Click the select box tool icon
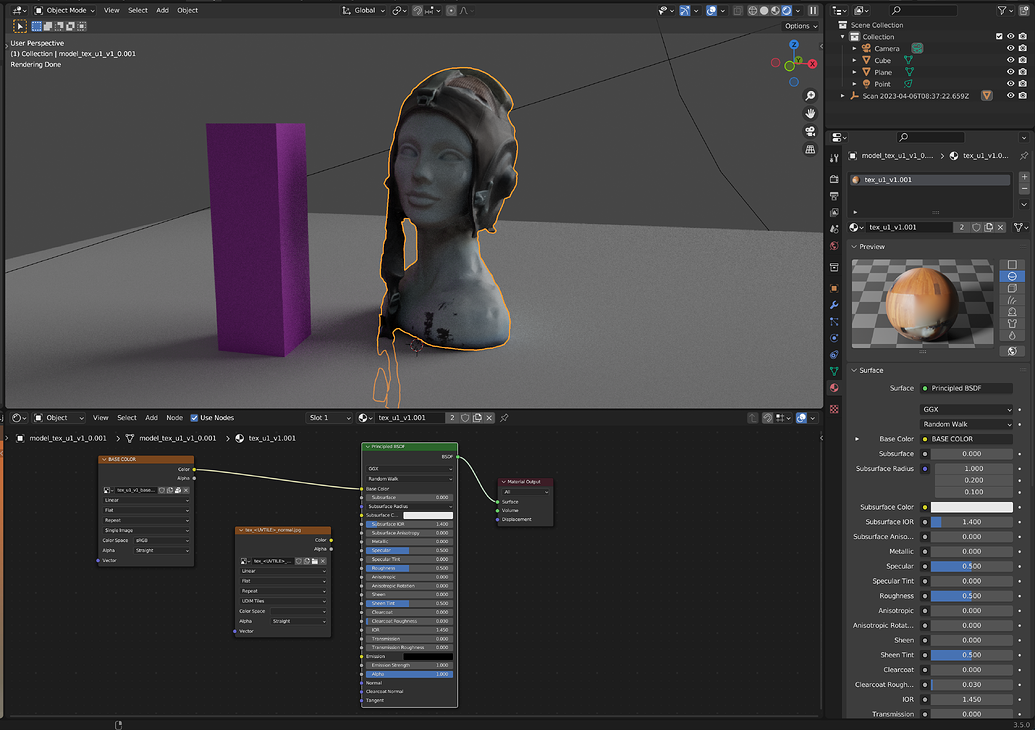 (20, 26)
